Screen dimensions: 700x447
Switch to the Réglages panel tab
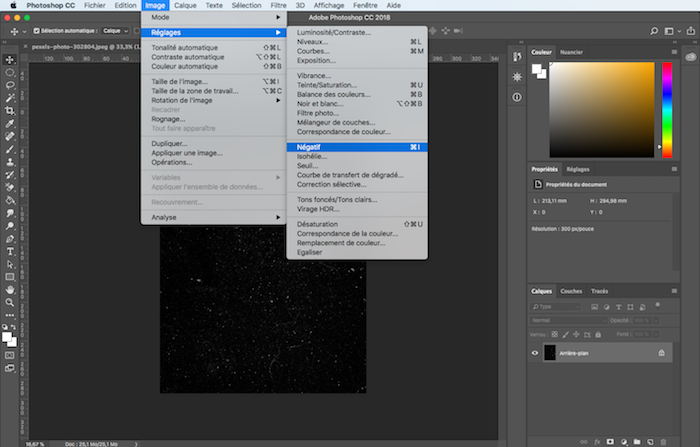coord(578,169)
